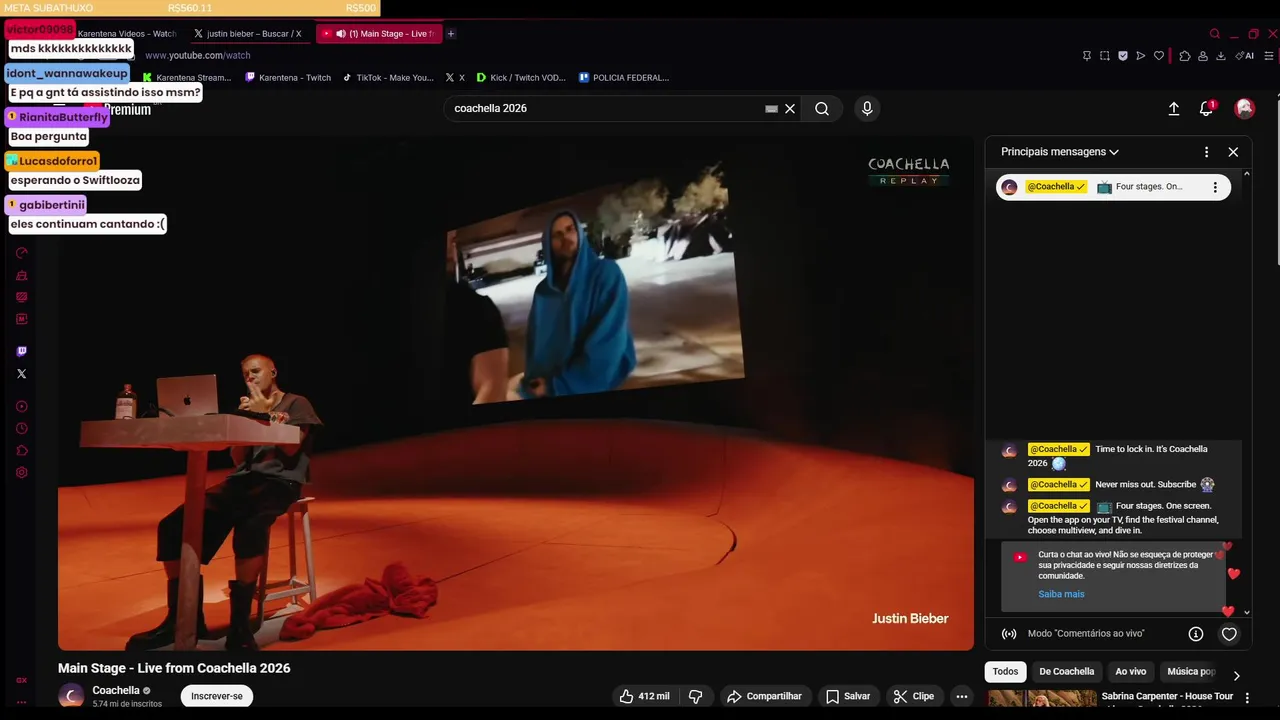Open the history clock icon in sidebar
This screenshot has height=720, width=1280.
[22, 428]
